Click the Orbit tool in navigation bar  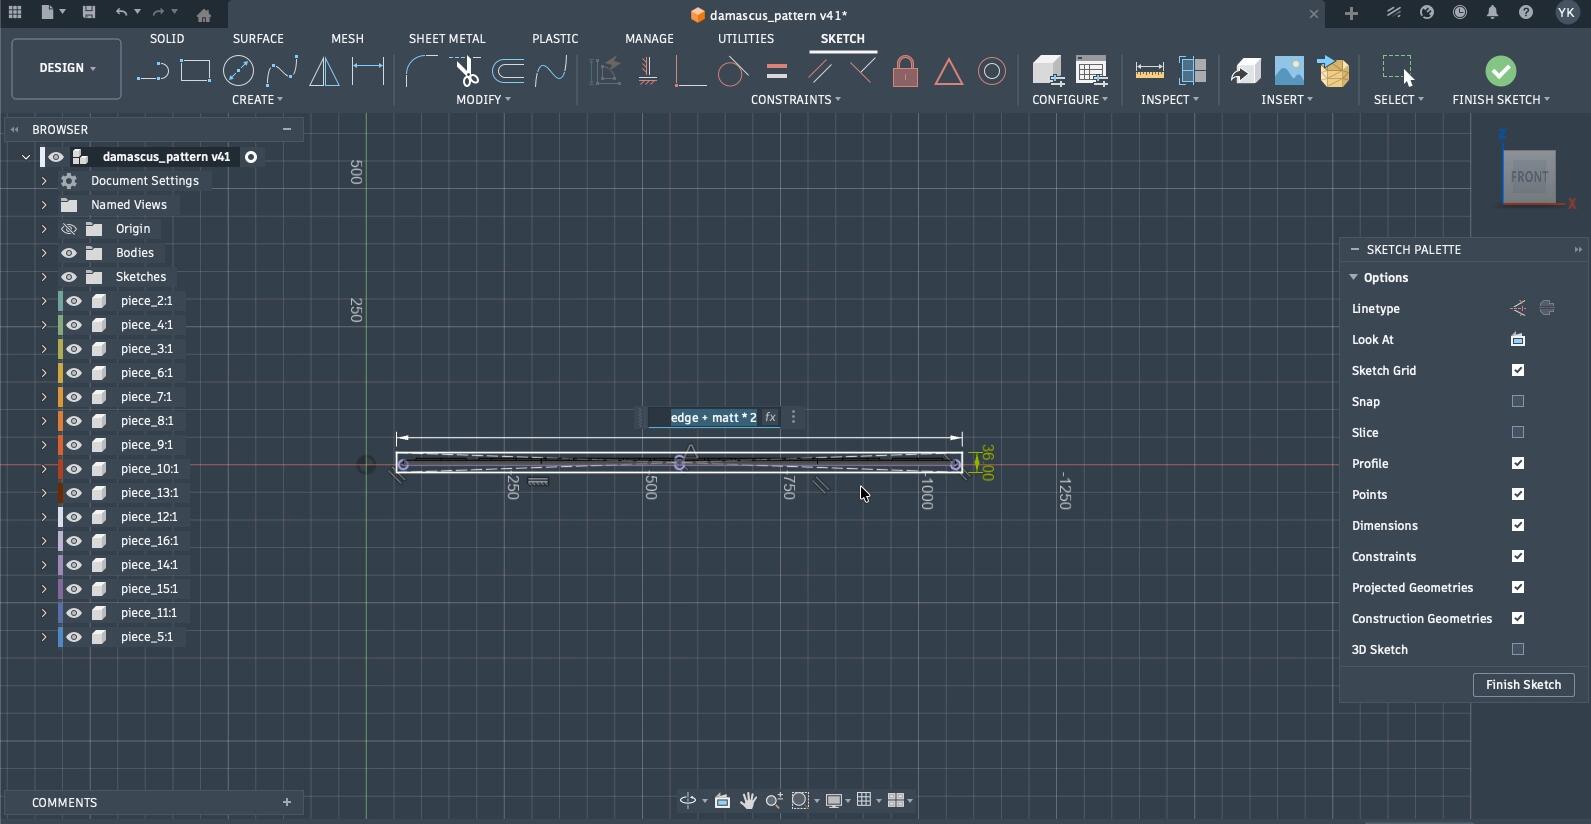[x=688, y=800]
